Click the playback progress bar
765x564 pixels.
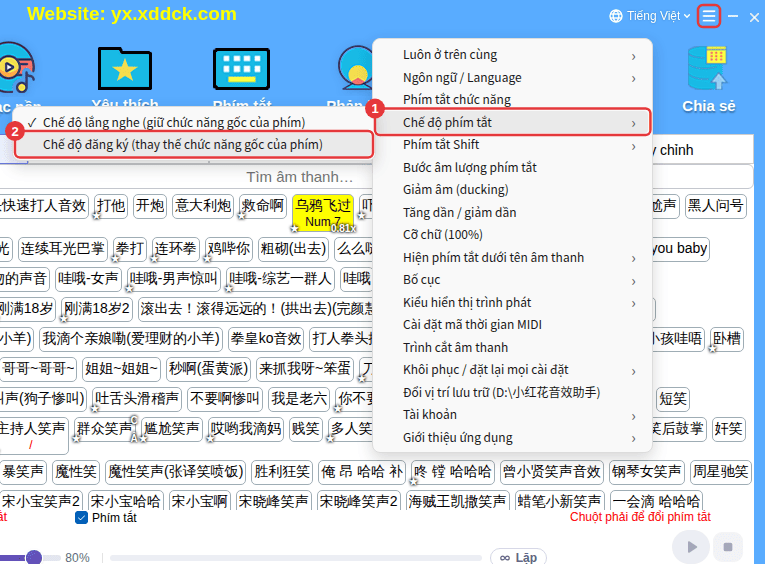pos(296,557)
